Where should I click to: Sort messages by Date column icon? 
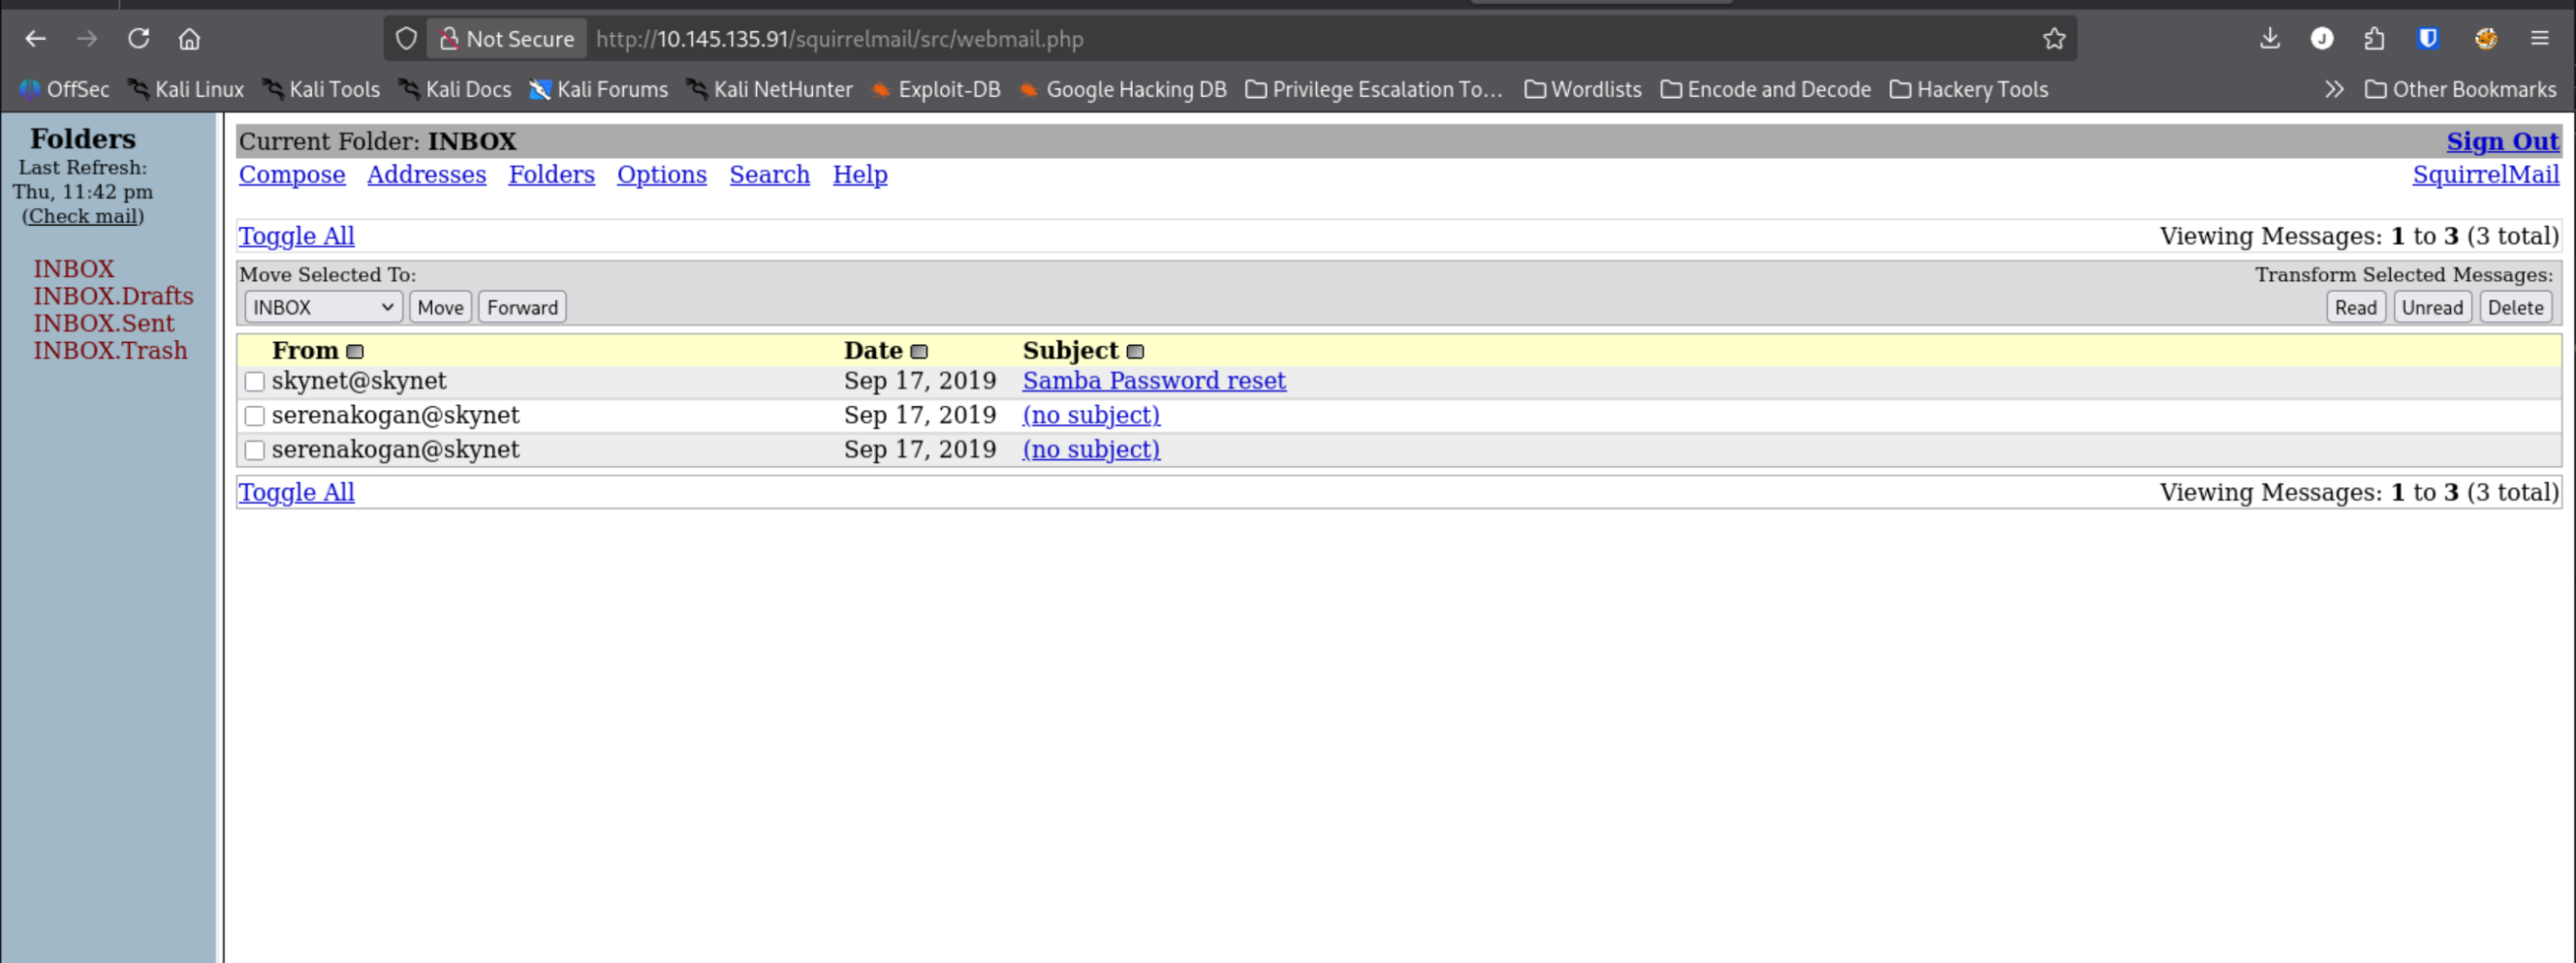[919, 352]
